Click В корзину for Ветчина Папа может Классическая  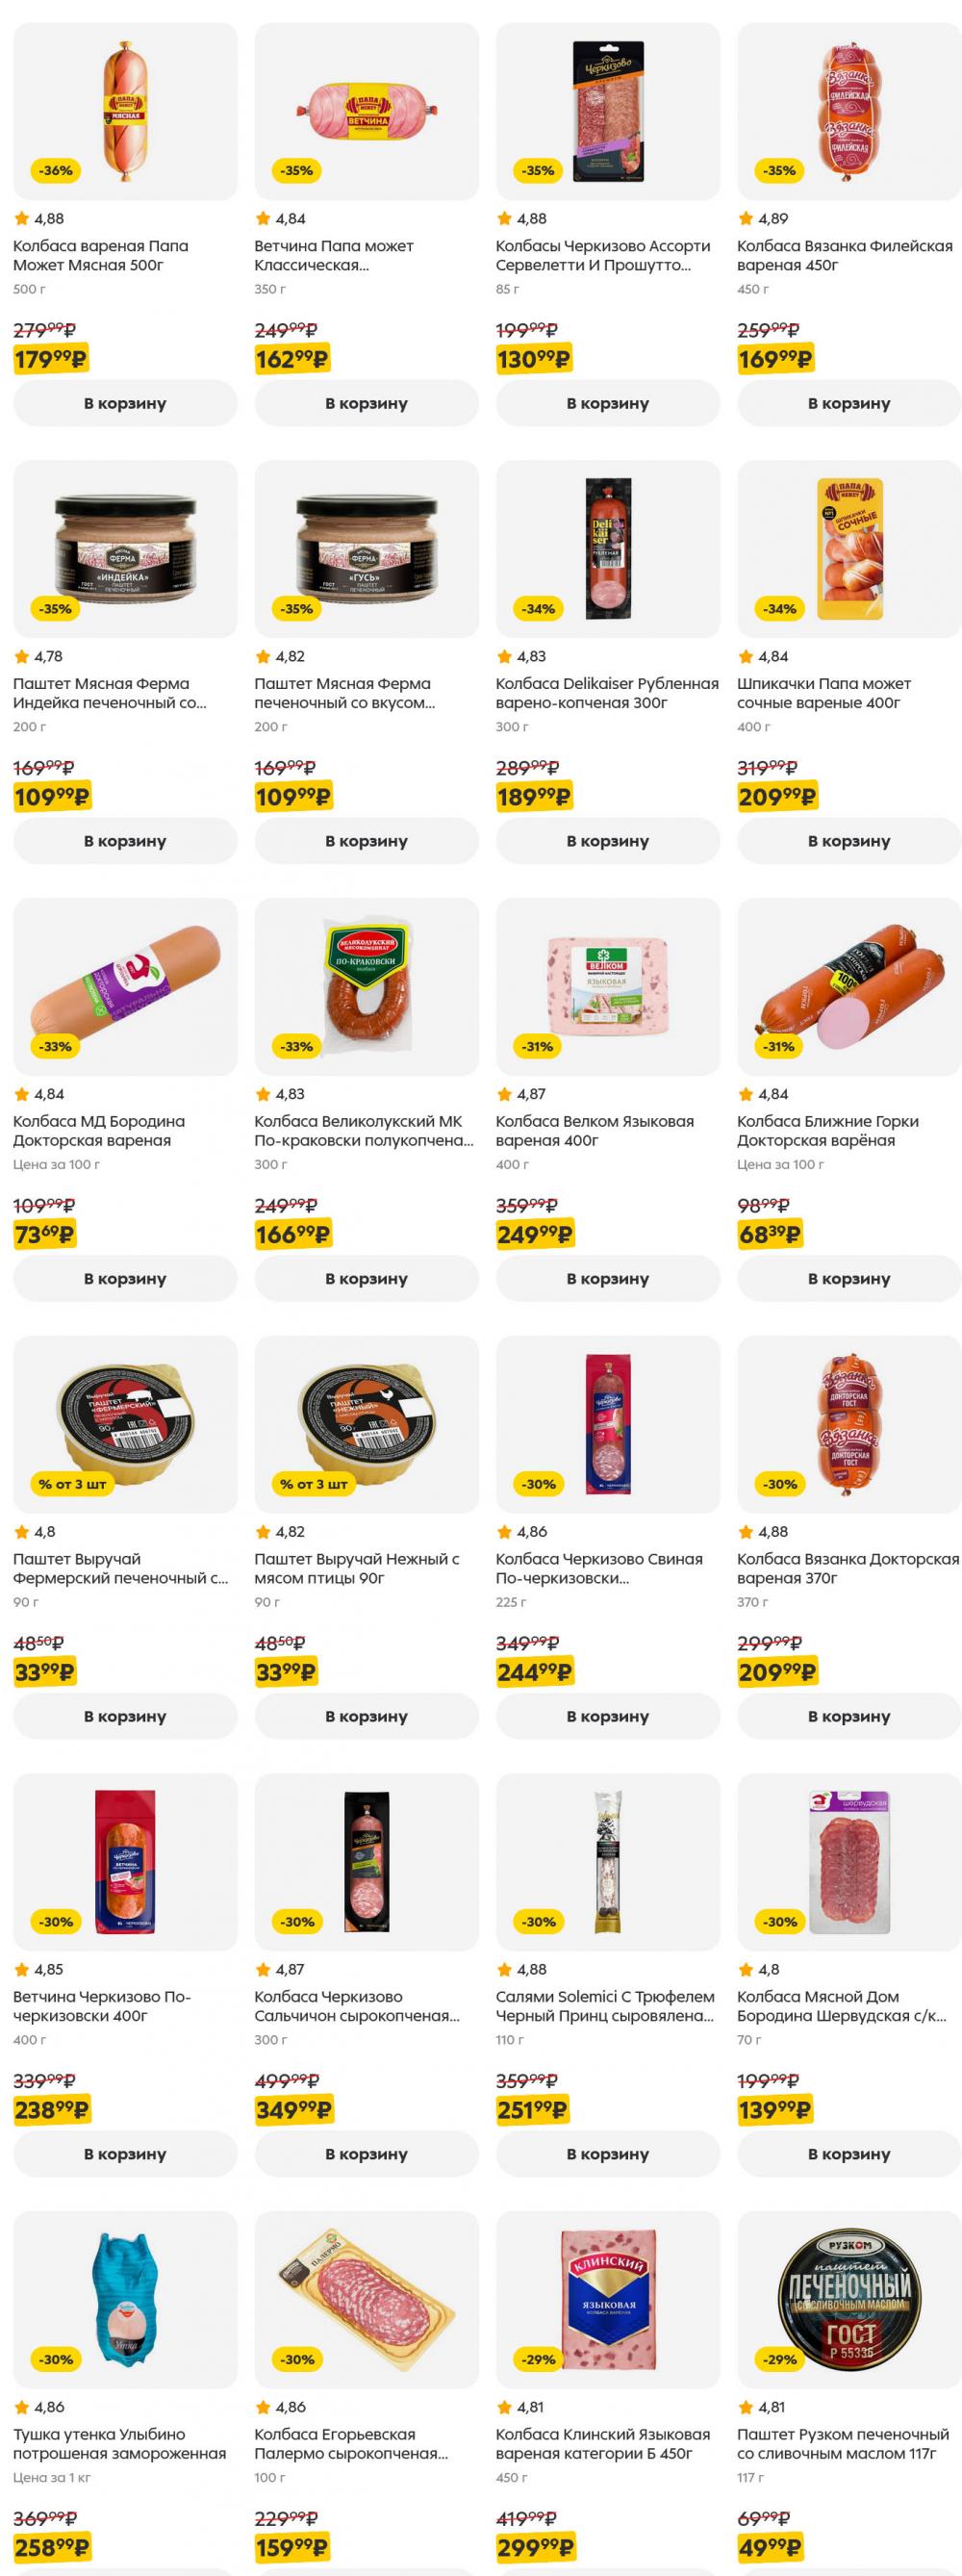click(366, 403)
